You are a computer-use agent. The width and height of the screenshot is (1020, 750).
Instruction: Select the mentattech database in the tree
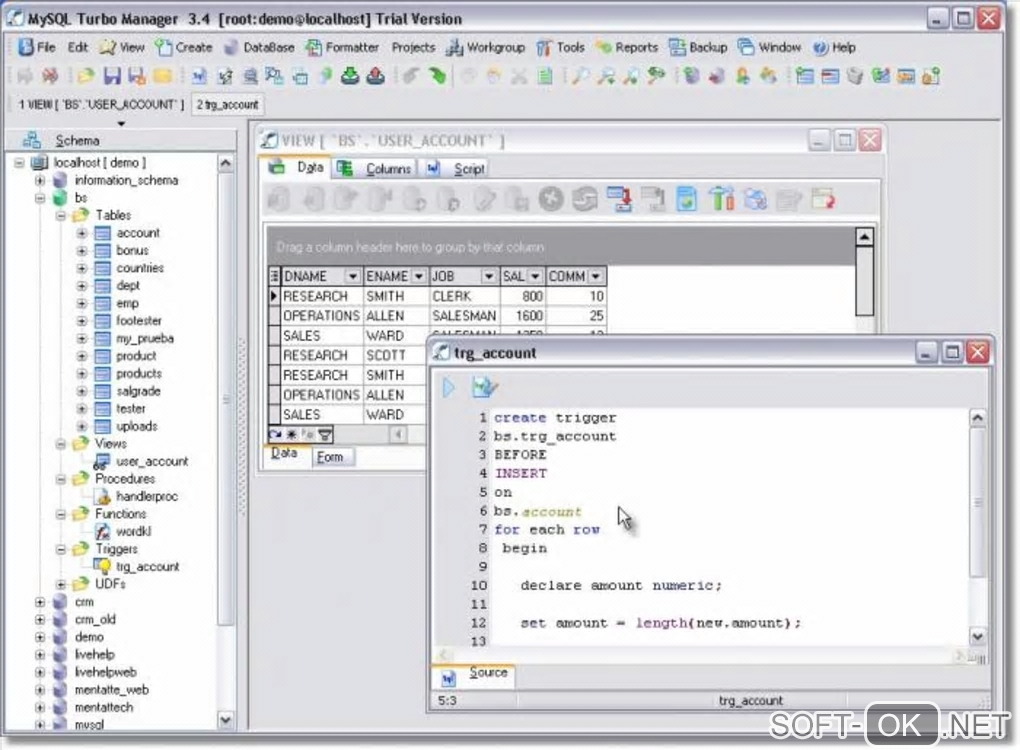tap(103, 707)
